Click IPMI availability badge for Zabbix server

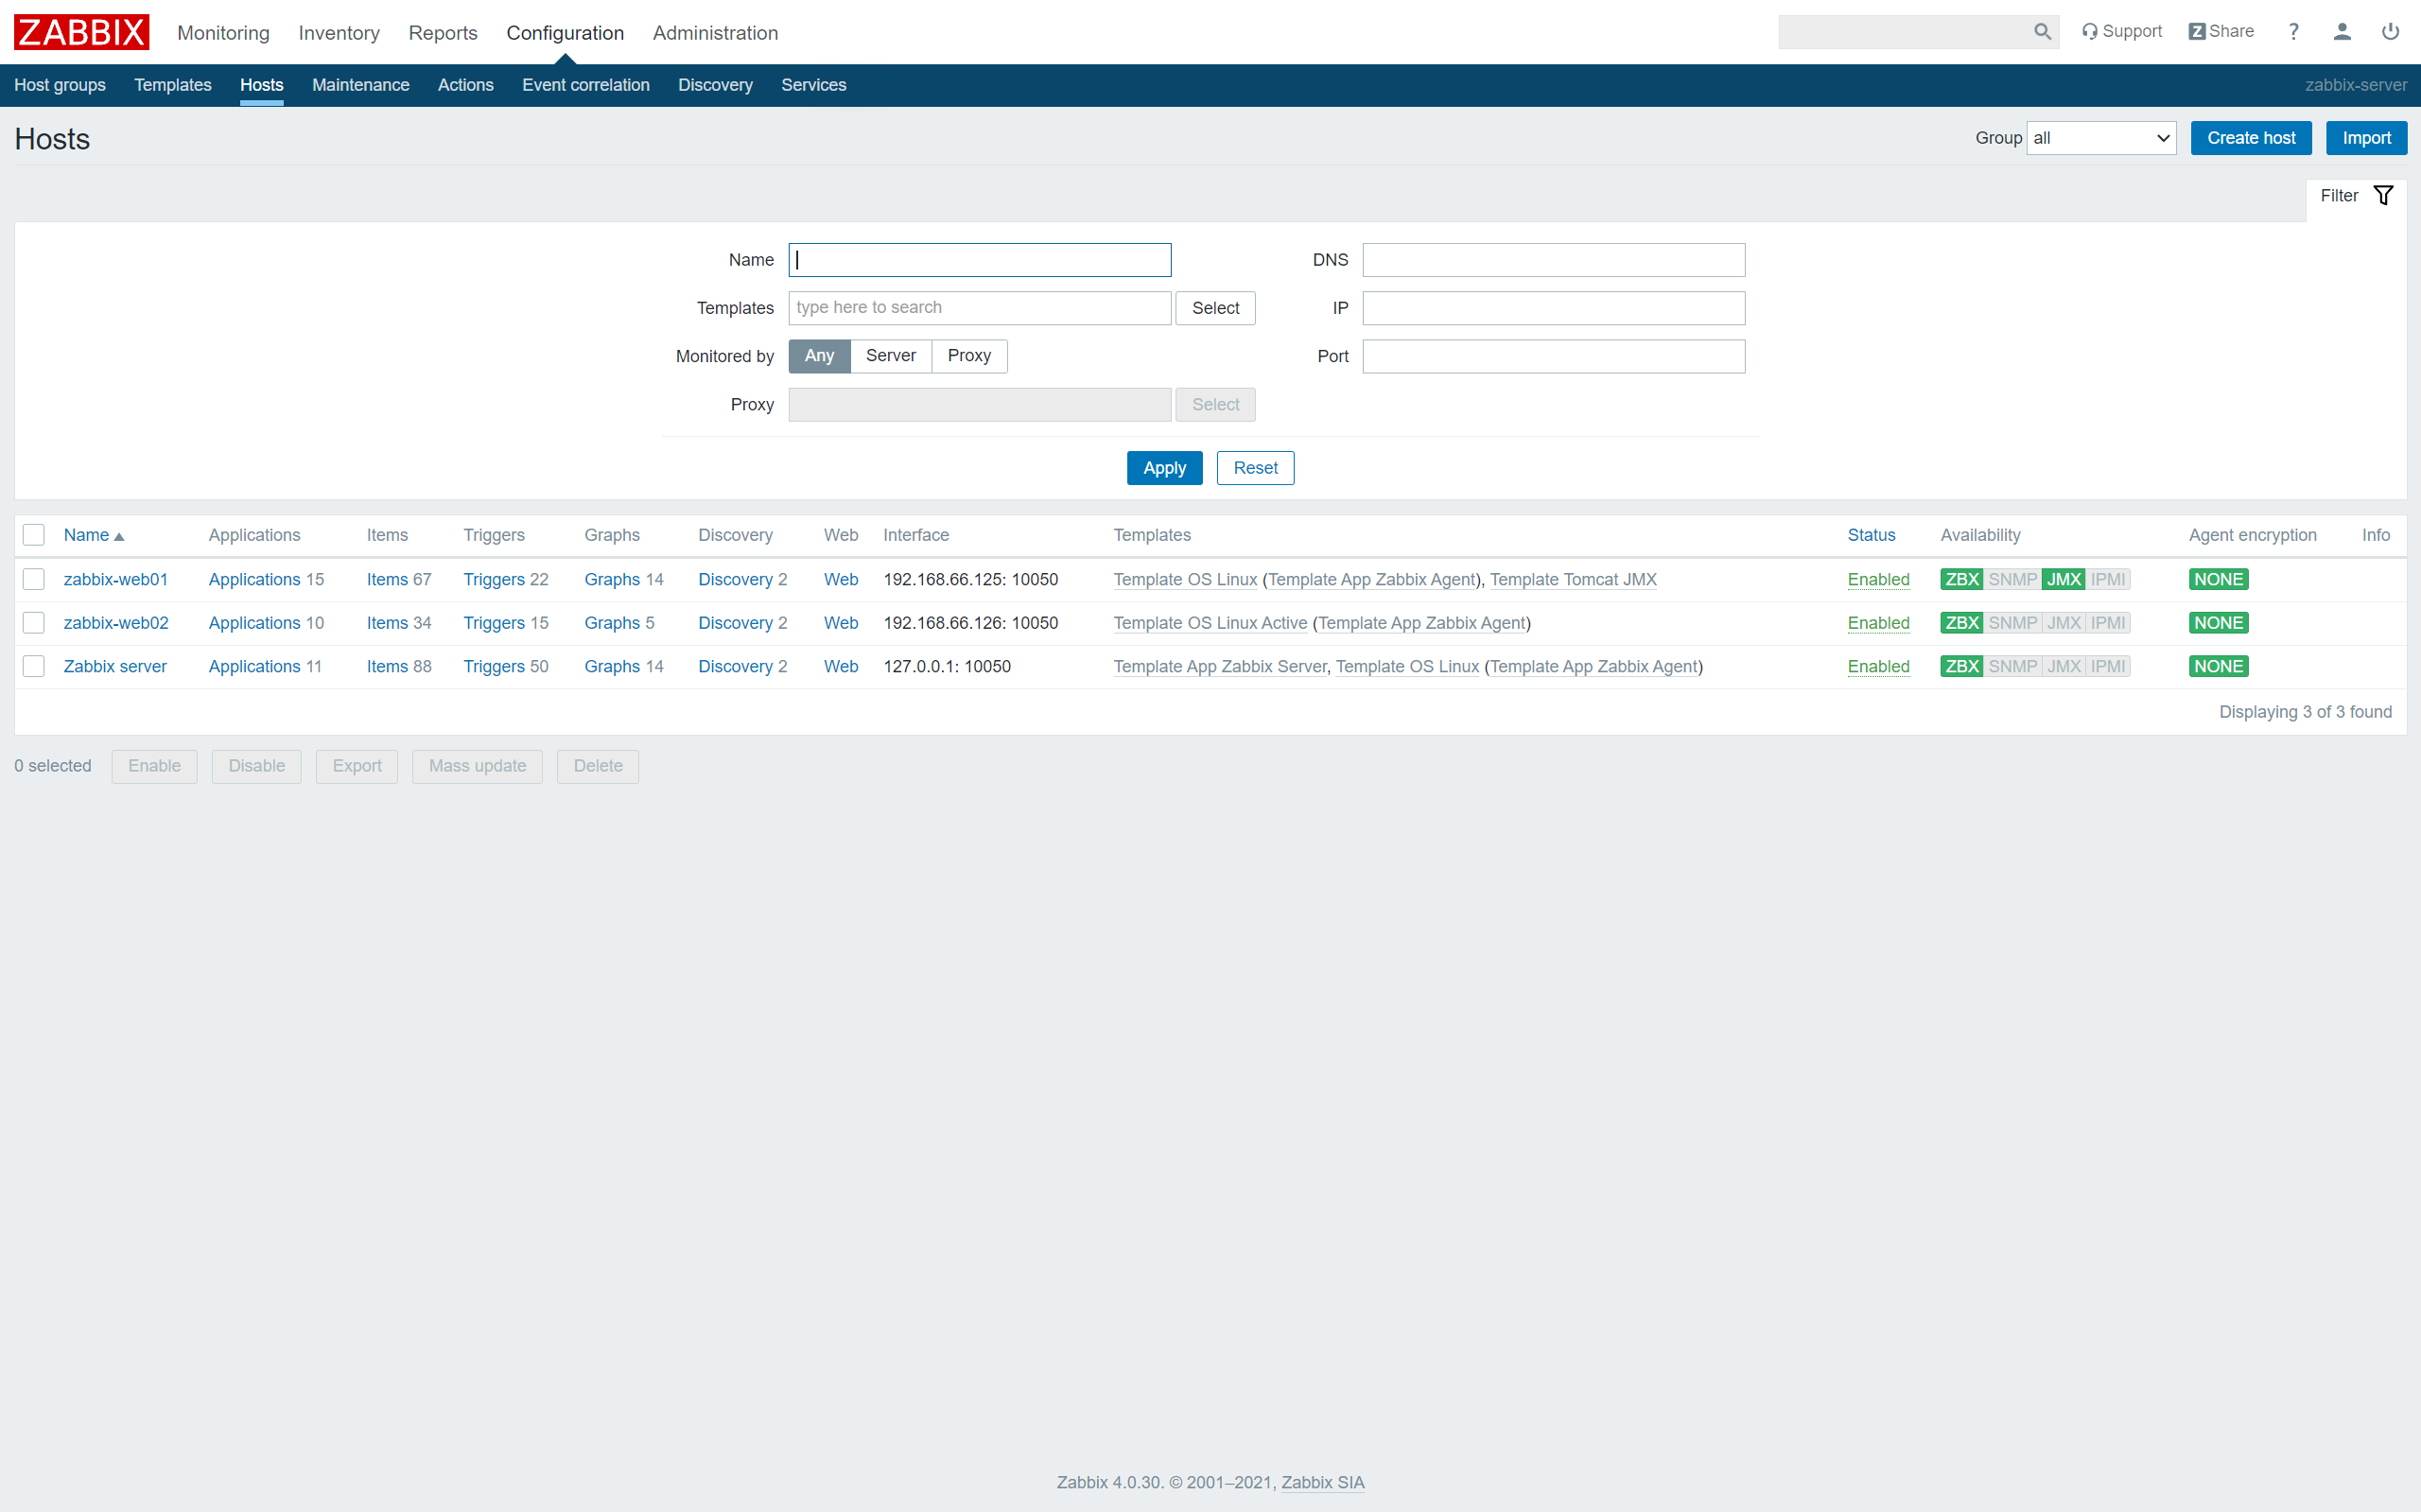[x=2108, y=666]
